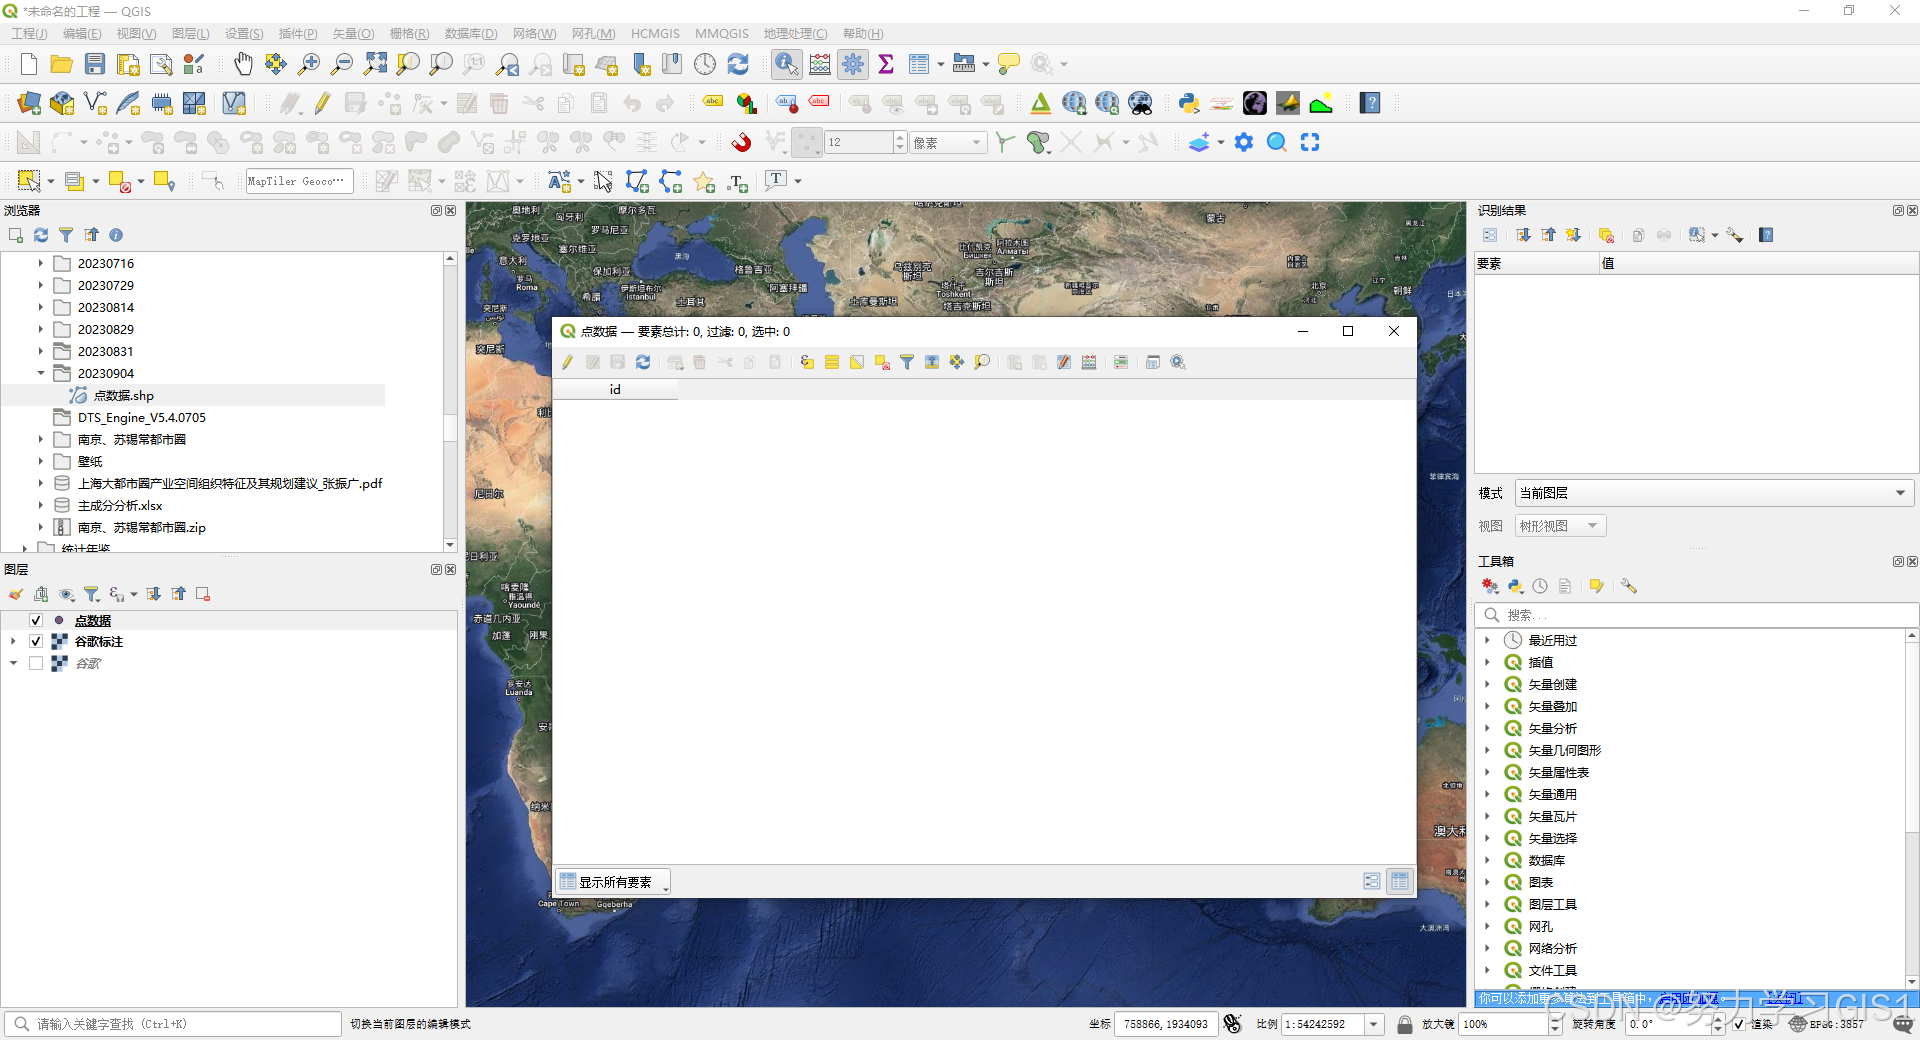Save the project with floppy icon
The height and width of the screenshot is (1040, 1920).
[95, 65]
